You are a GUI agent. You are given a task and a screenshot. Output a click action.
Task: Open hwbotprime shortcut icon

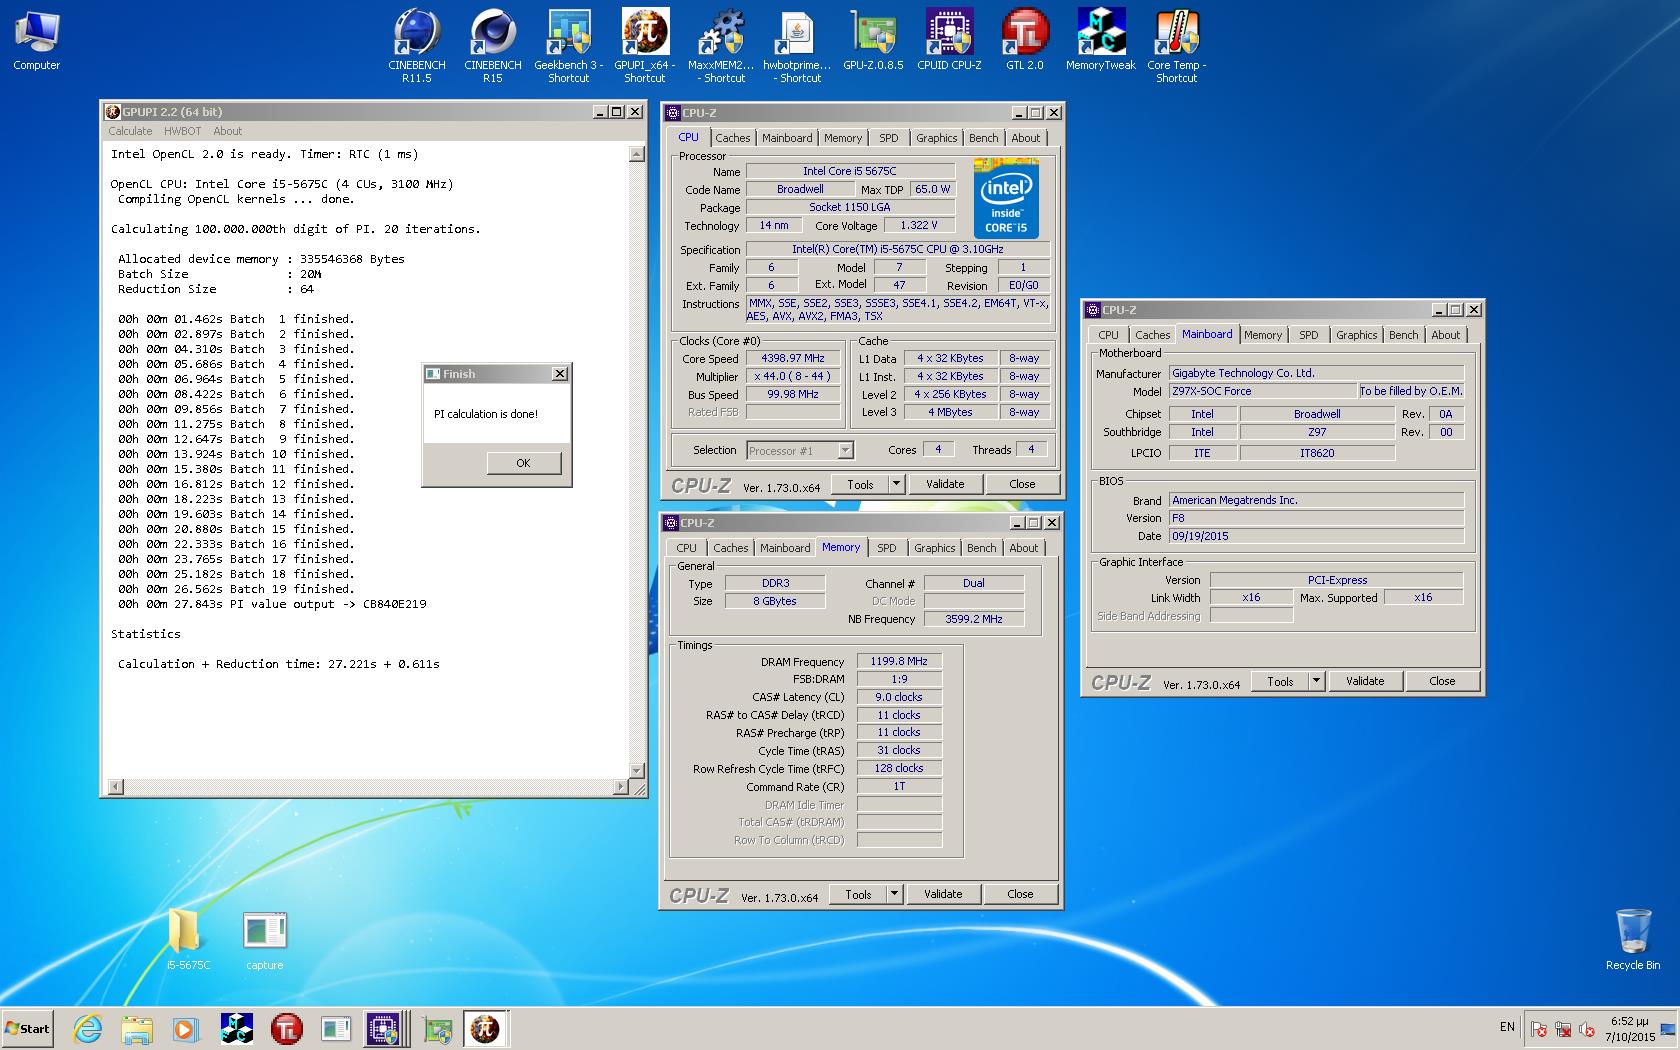coord(797,46)
